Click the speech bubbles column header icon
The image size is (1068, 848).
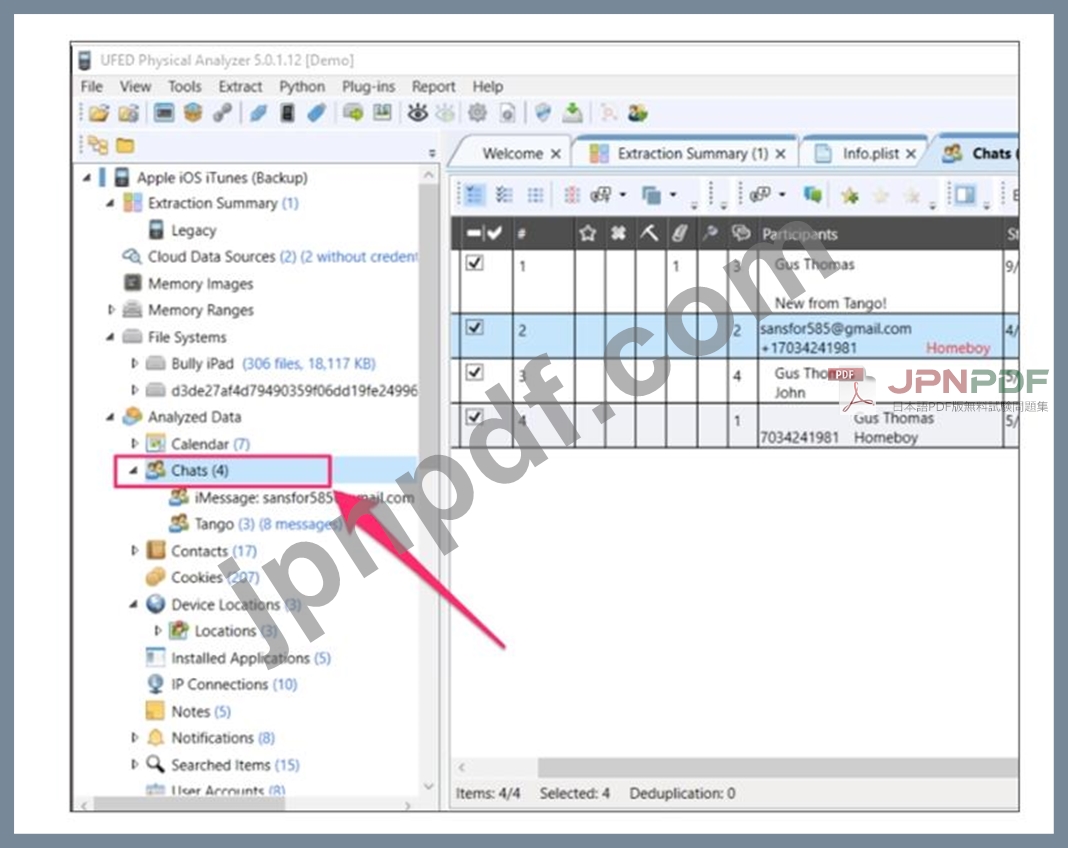pyautogui.click(x=740, y=234)
